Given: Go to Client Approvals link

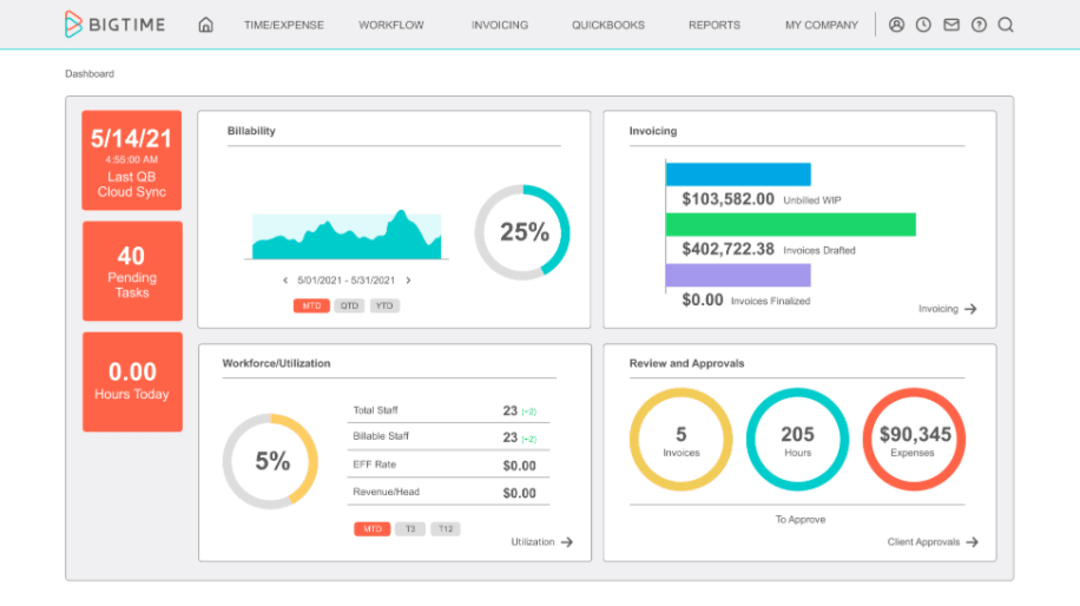Looking at the screenshot, I should point(923,542).
